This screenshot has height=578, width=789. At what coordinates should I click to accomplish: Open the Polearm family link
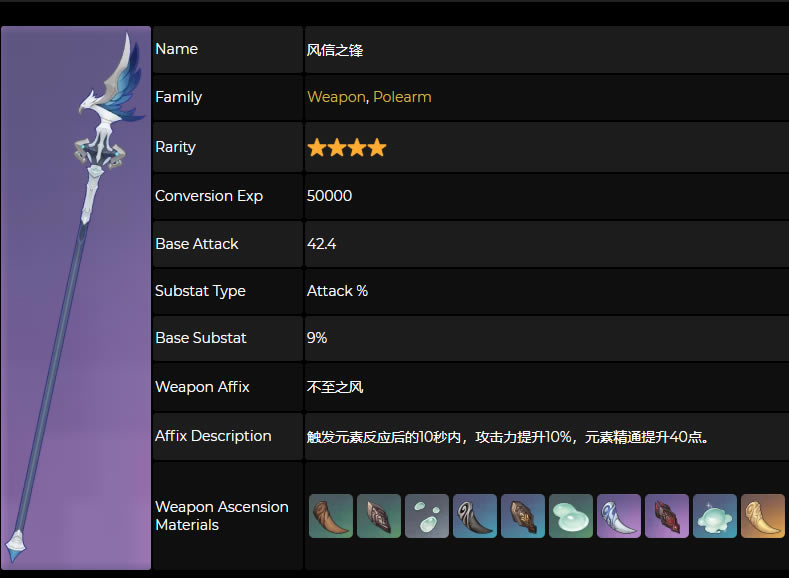point(402,97)
